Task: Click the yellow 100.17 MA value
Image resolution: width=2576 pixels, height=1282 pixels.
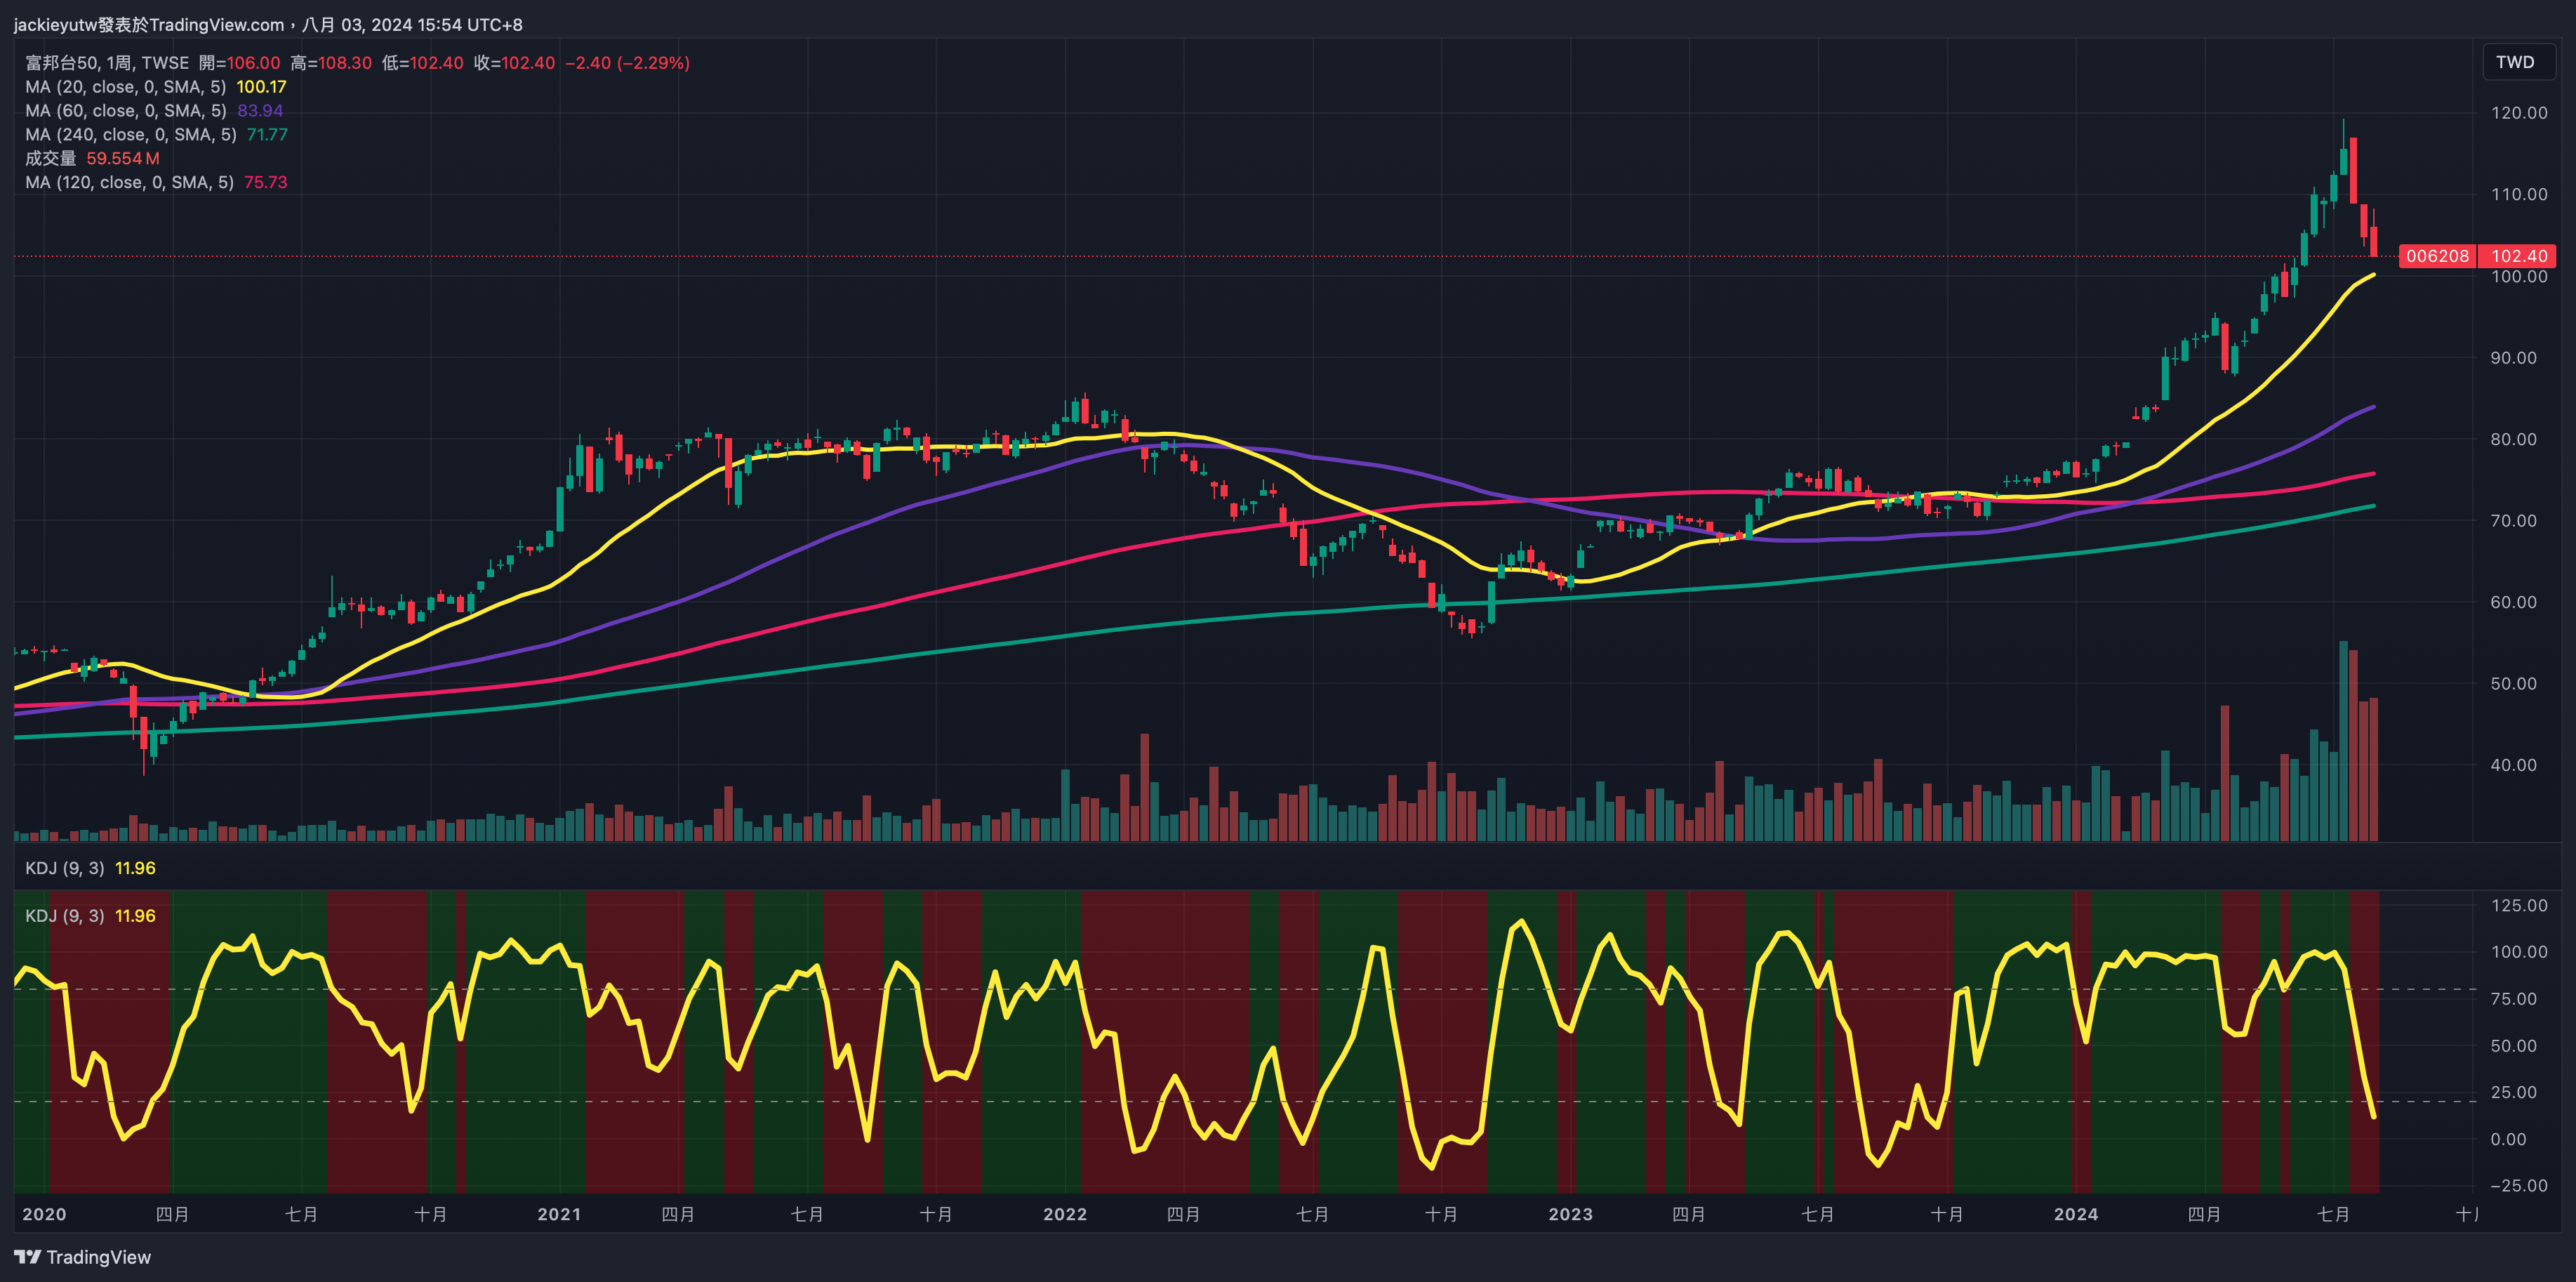Action: pyautogui.click(x=261, y=87)
